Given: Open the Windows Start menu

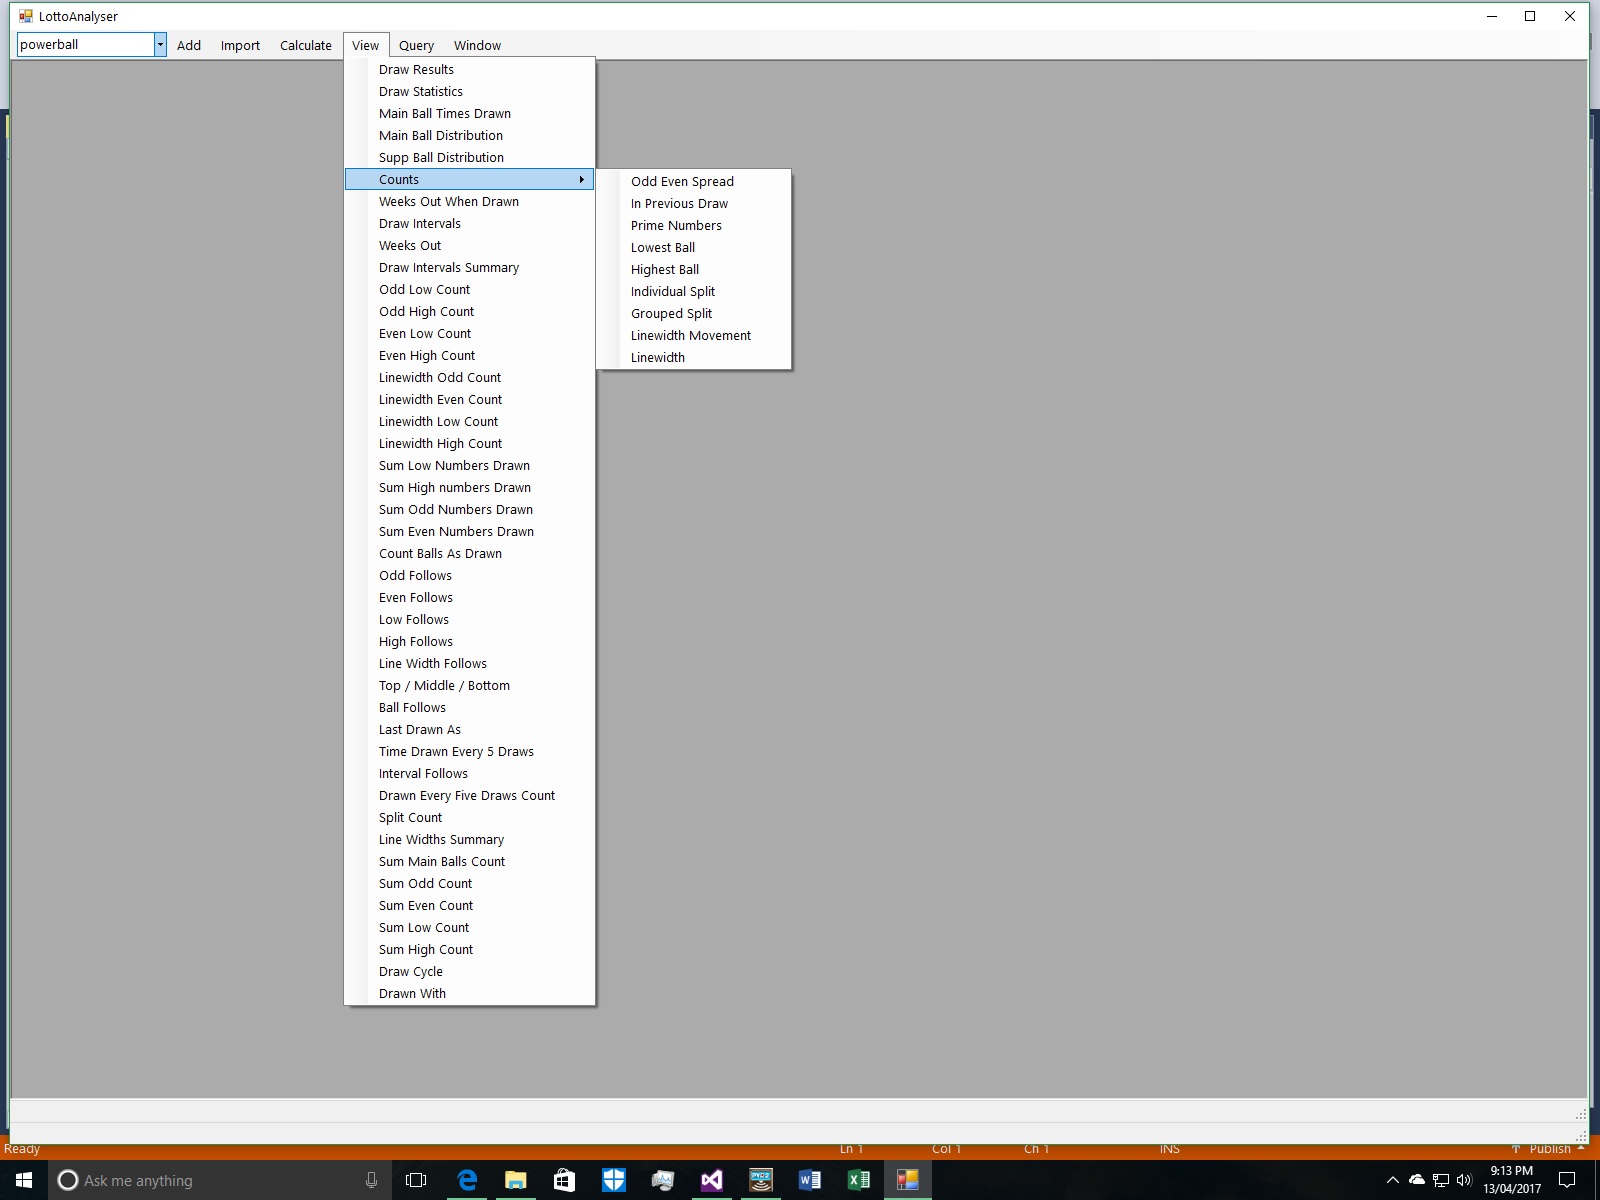Looking at the screenshot, I should coord(24,1180).
